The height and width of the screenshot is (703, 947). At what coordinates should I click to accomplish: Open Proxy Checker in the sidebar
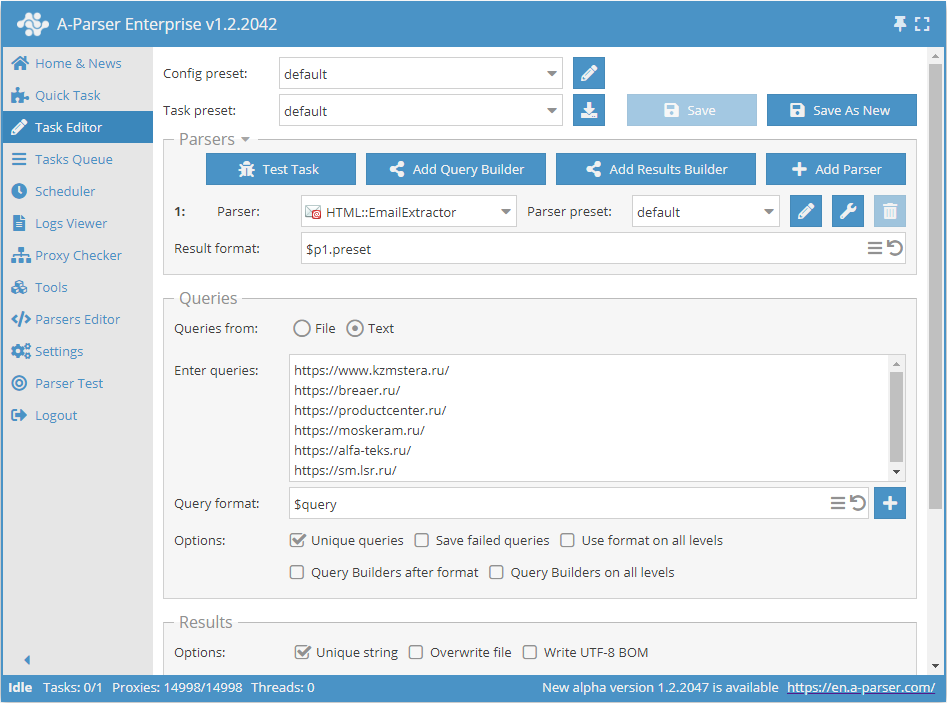click(x=78, y=255)
